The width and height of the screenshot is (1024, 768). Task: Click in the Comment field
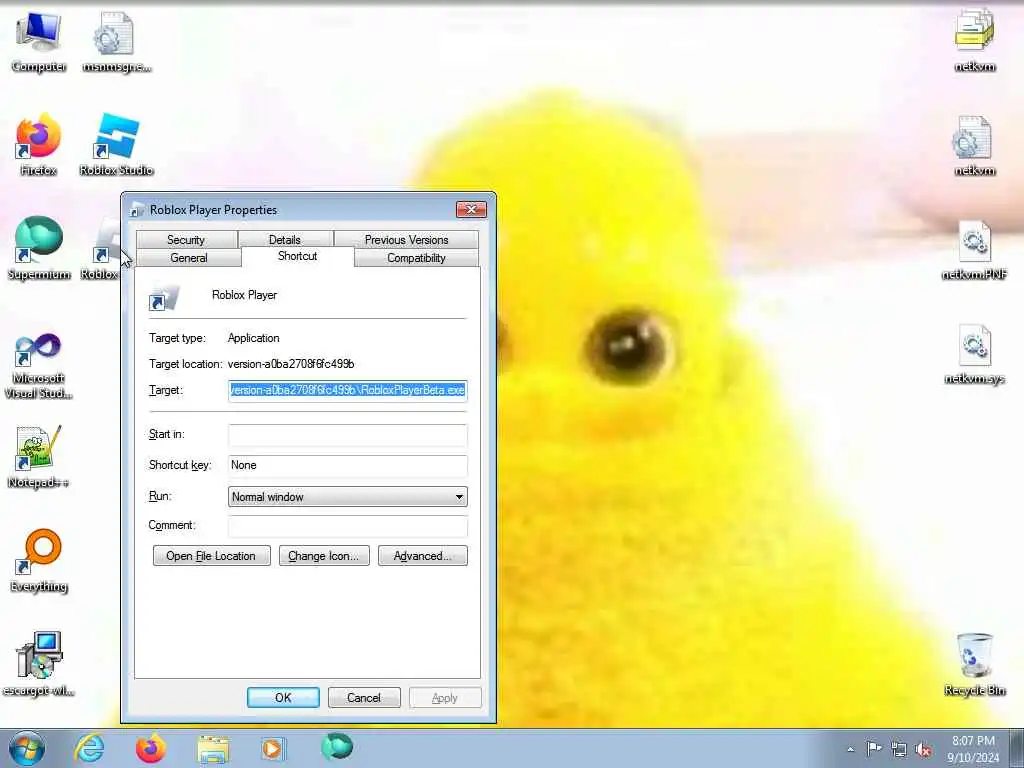347,526
